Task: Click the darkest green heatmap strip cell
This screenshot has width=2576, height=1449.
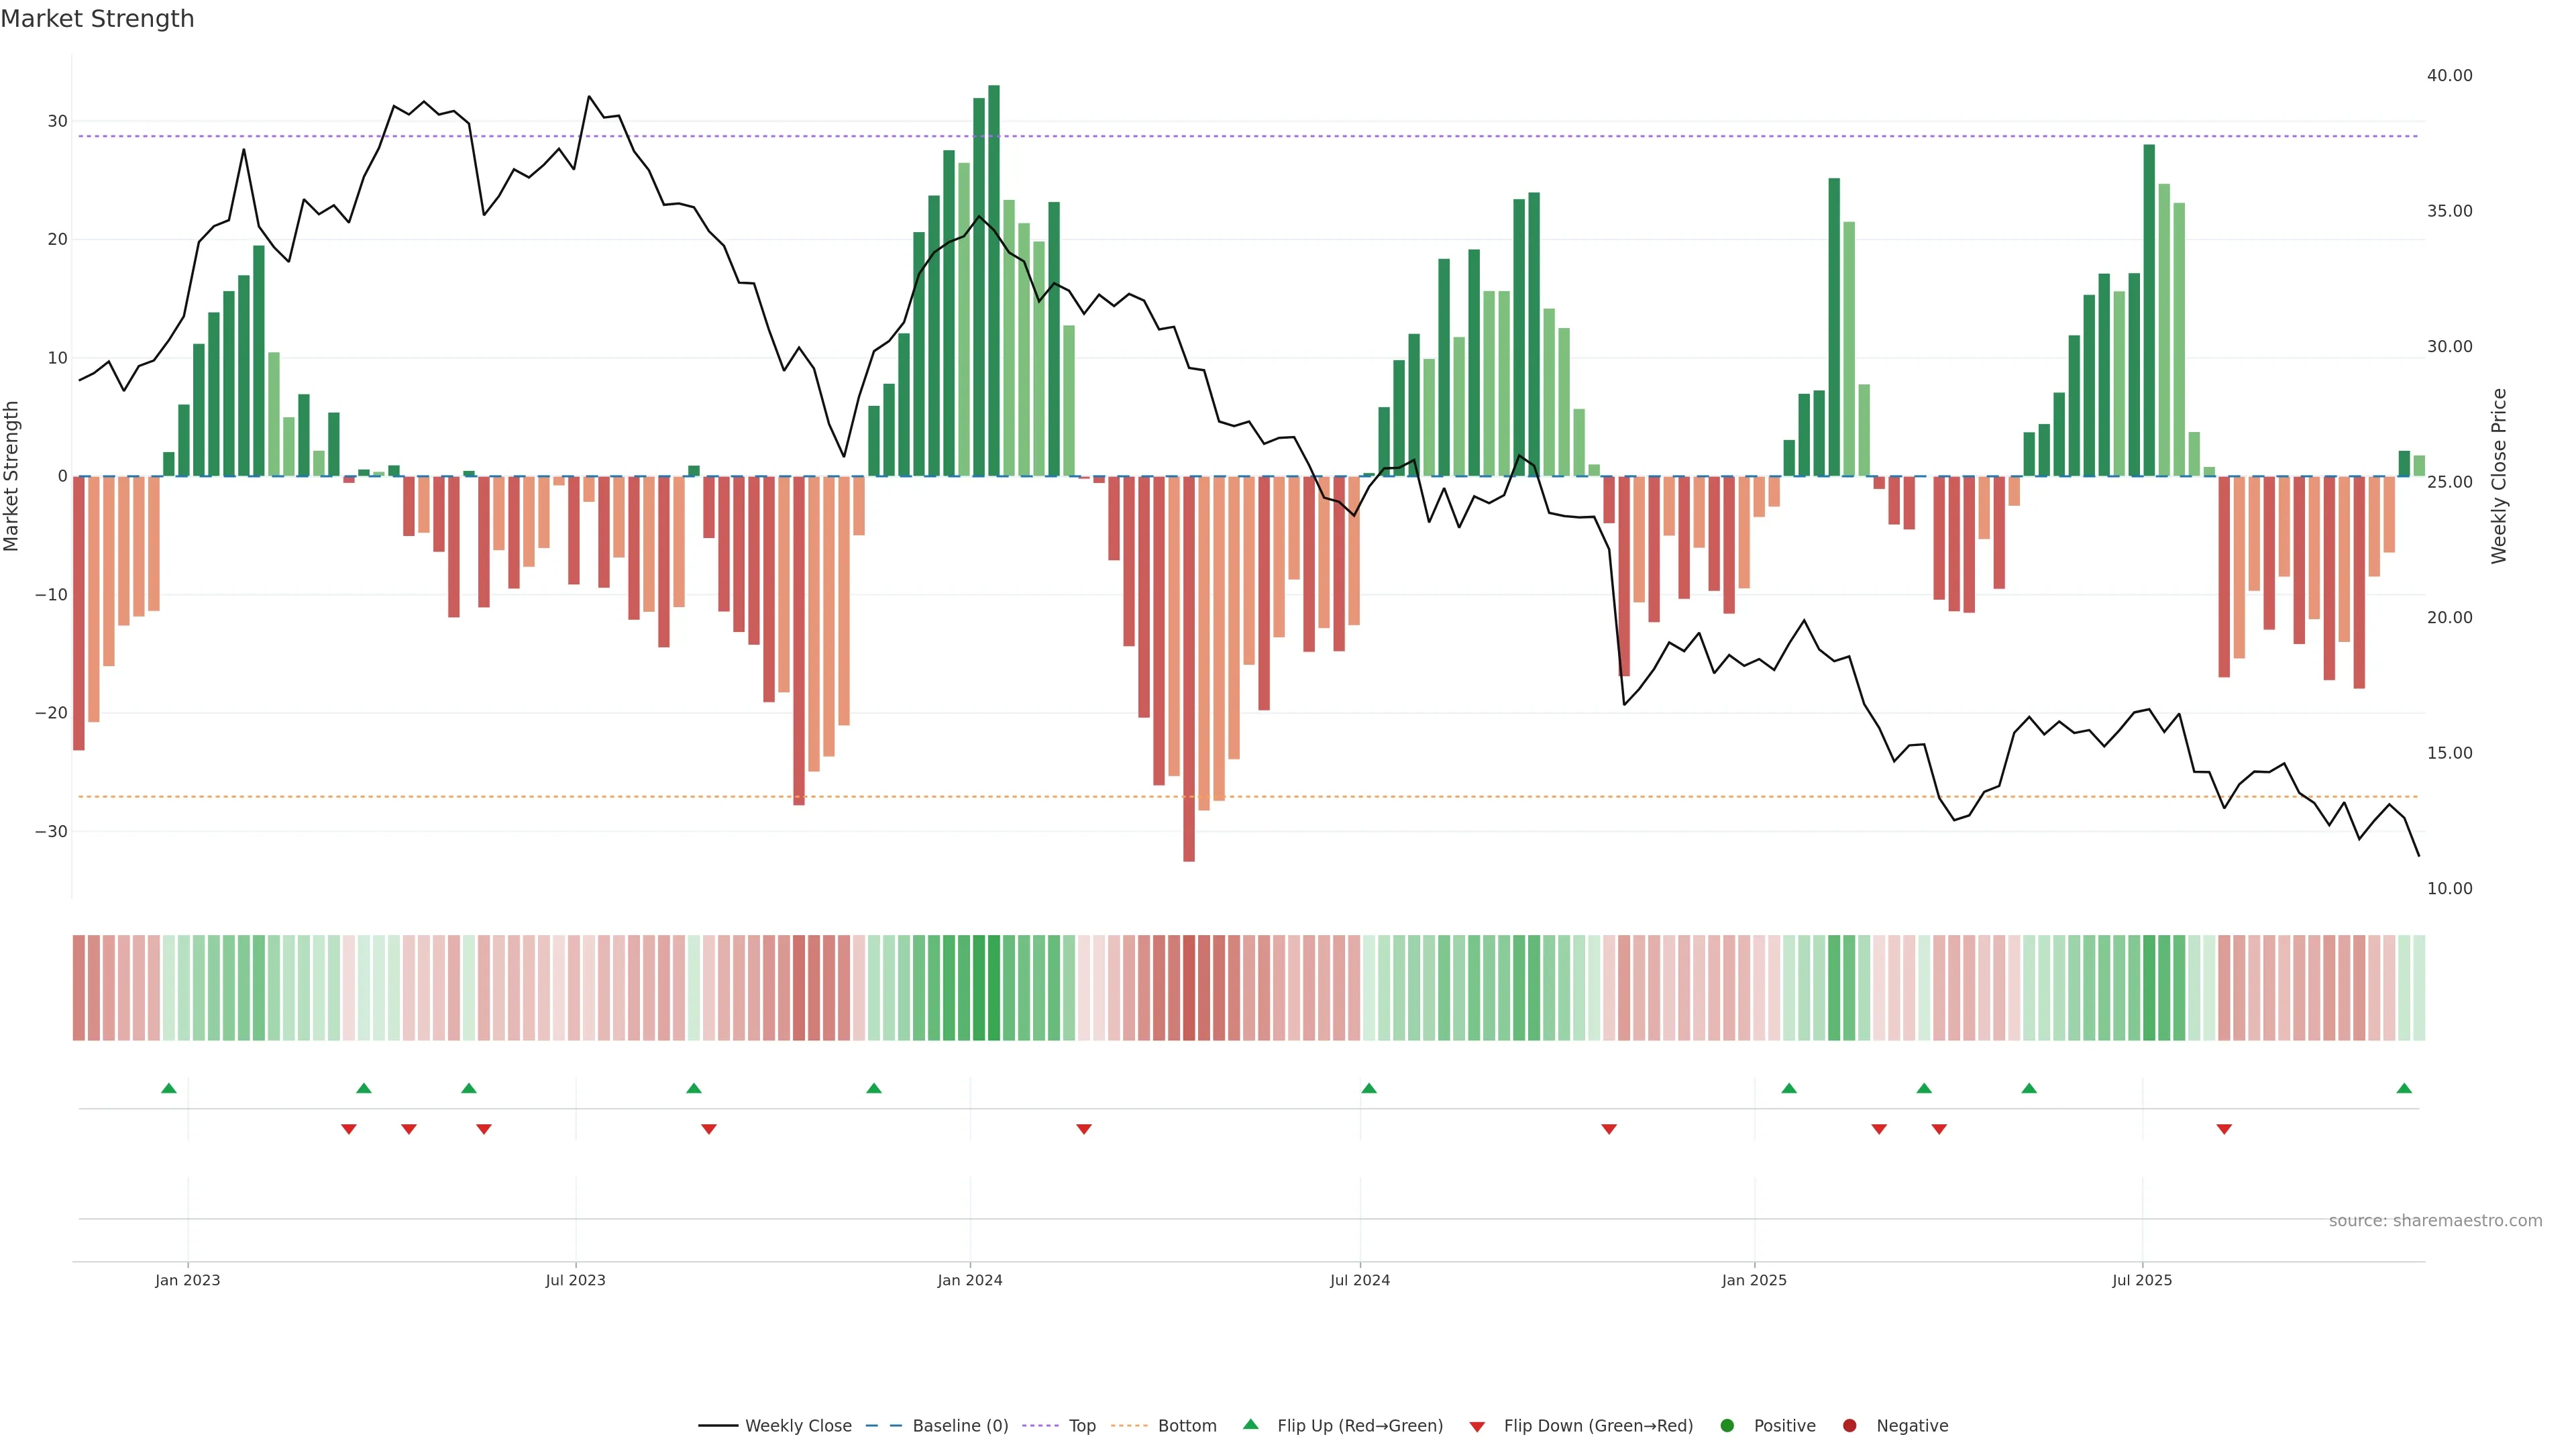Action: coord(994,987)
